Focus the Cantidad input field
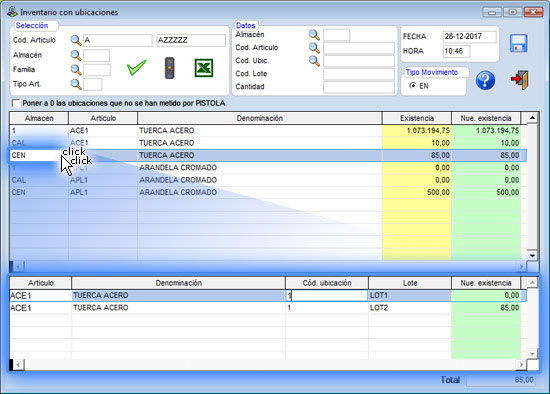Screen dimensions: 550x394 pyautogui.click(x=359, y=87)
